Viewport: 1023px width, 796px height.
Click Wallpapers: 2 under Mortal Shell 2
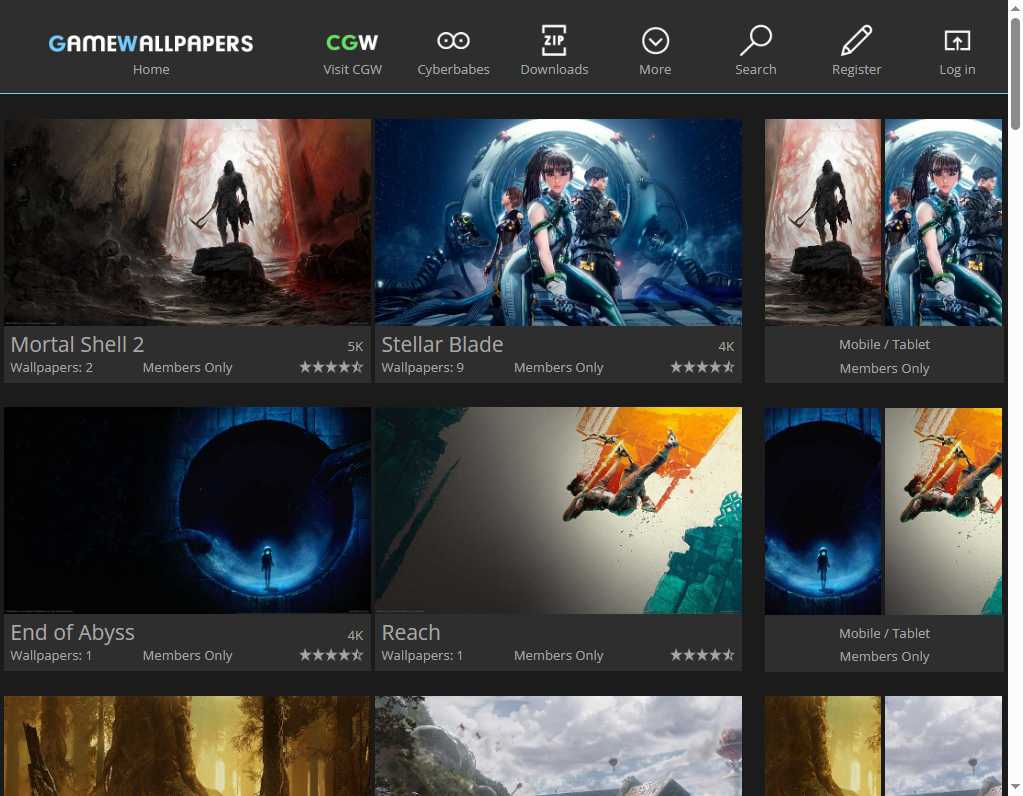[52, 367]
